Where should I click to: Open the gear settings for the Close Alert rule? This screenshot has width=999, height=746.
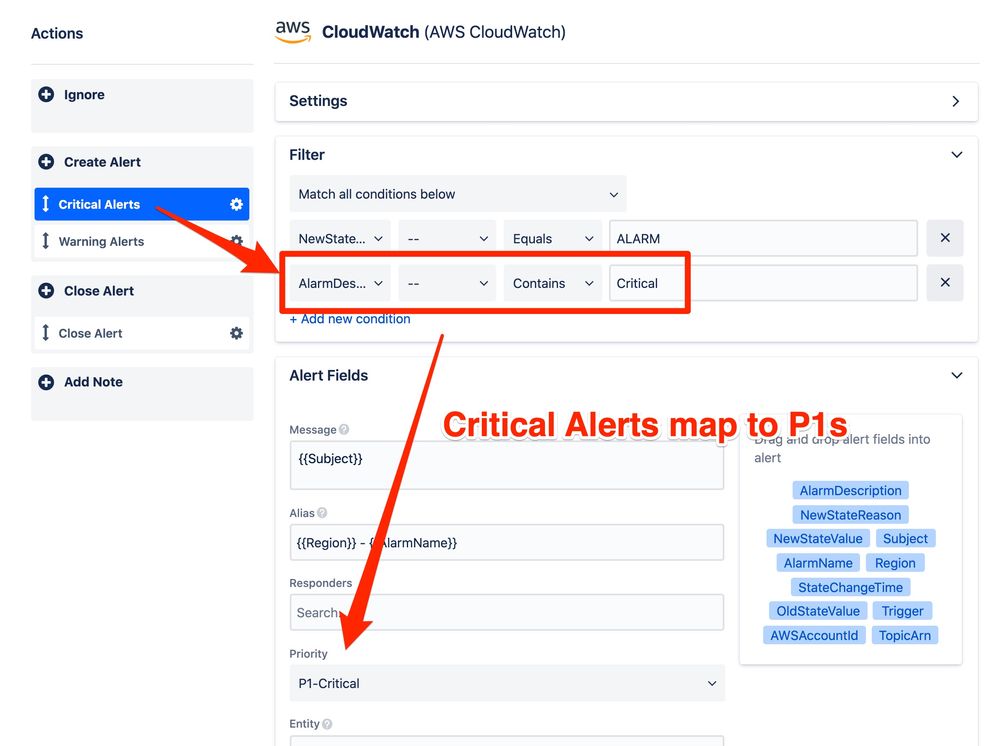pyautogui.click(x=236, y=333)
